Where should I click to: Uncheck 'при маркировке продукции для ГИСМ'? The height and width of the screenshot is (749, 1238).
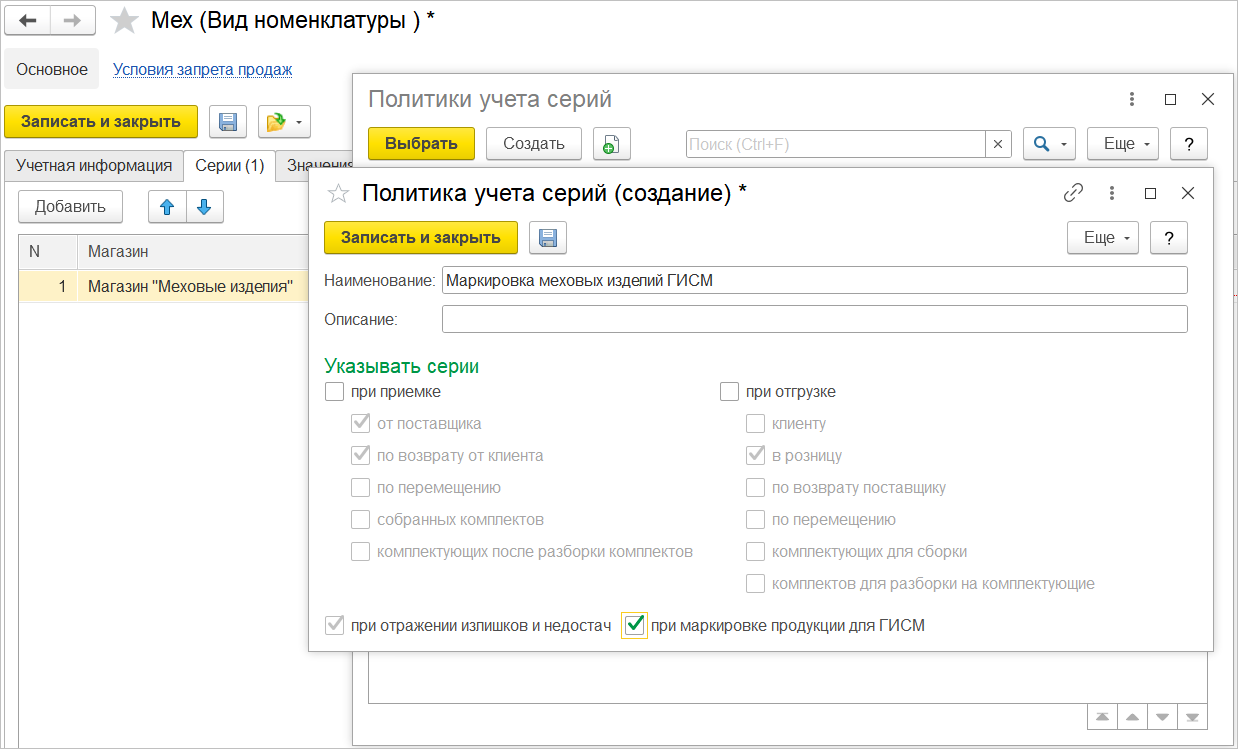pos(633,626)
